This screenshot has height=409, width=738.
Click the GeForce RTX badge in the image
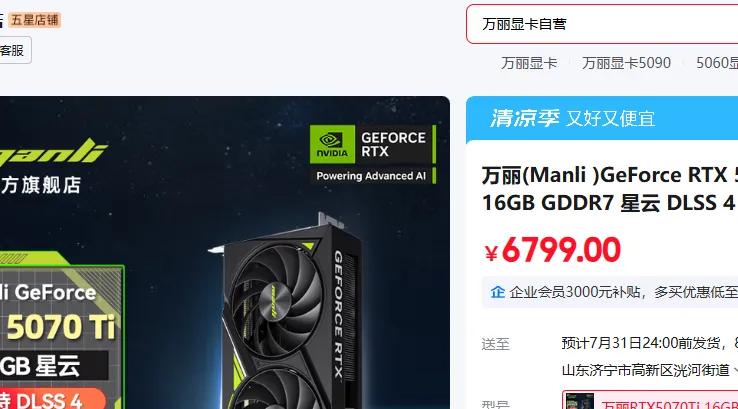click(373, 154)
